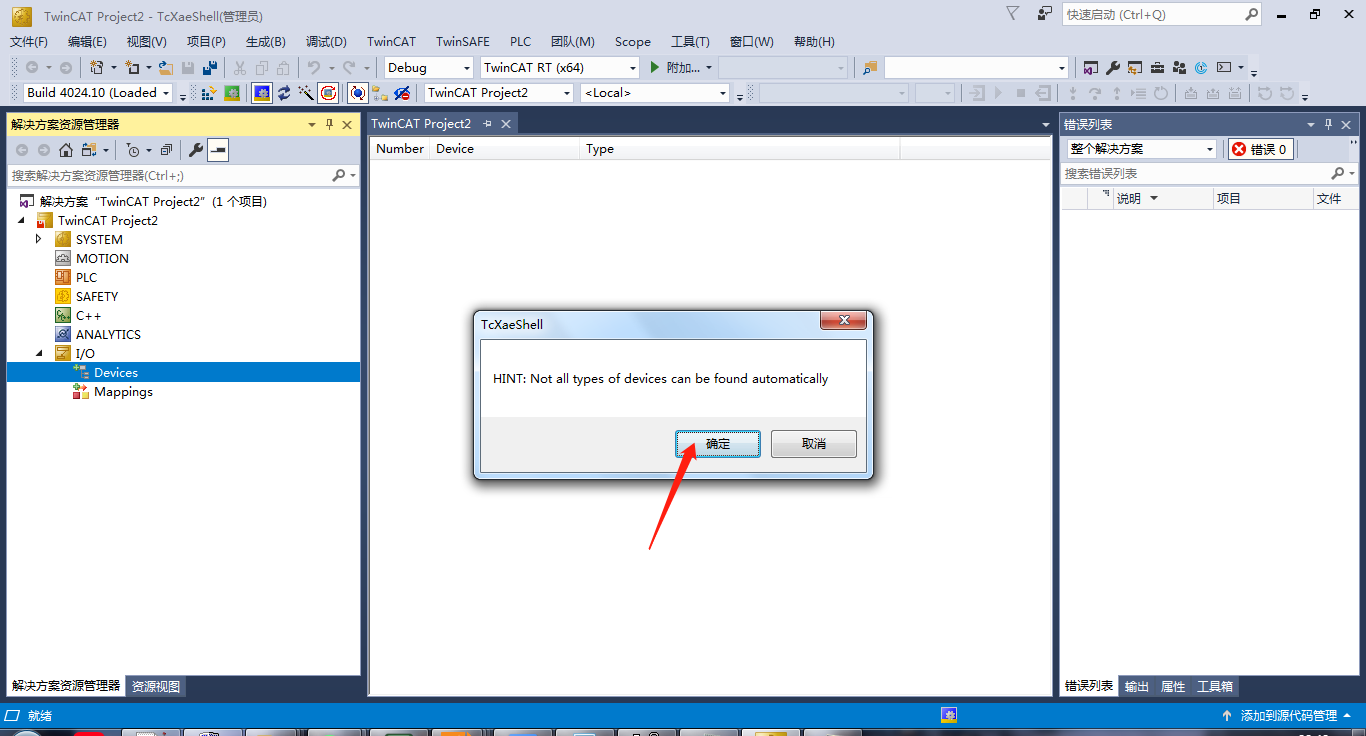Click 取消 in the TcXaeShell dialog
This screenshot has height=736, width=1366.
pos(814,444)
